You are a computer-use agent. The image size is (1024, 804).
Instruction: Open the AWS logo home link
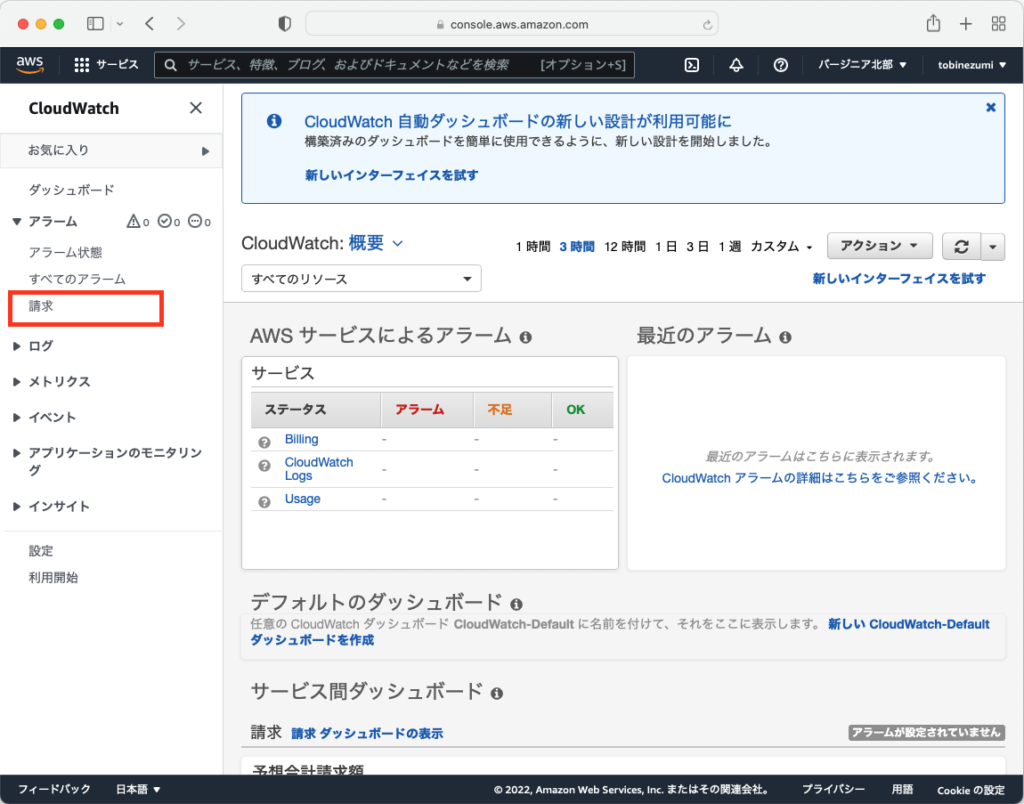coord(30,65)
